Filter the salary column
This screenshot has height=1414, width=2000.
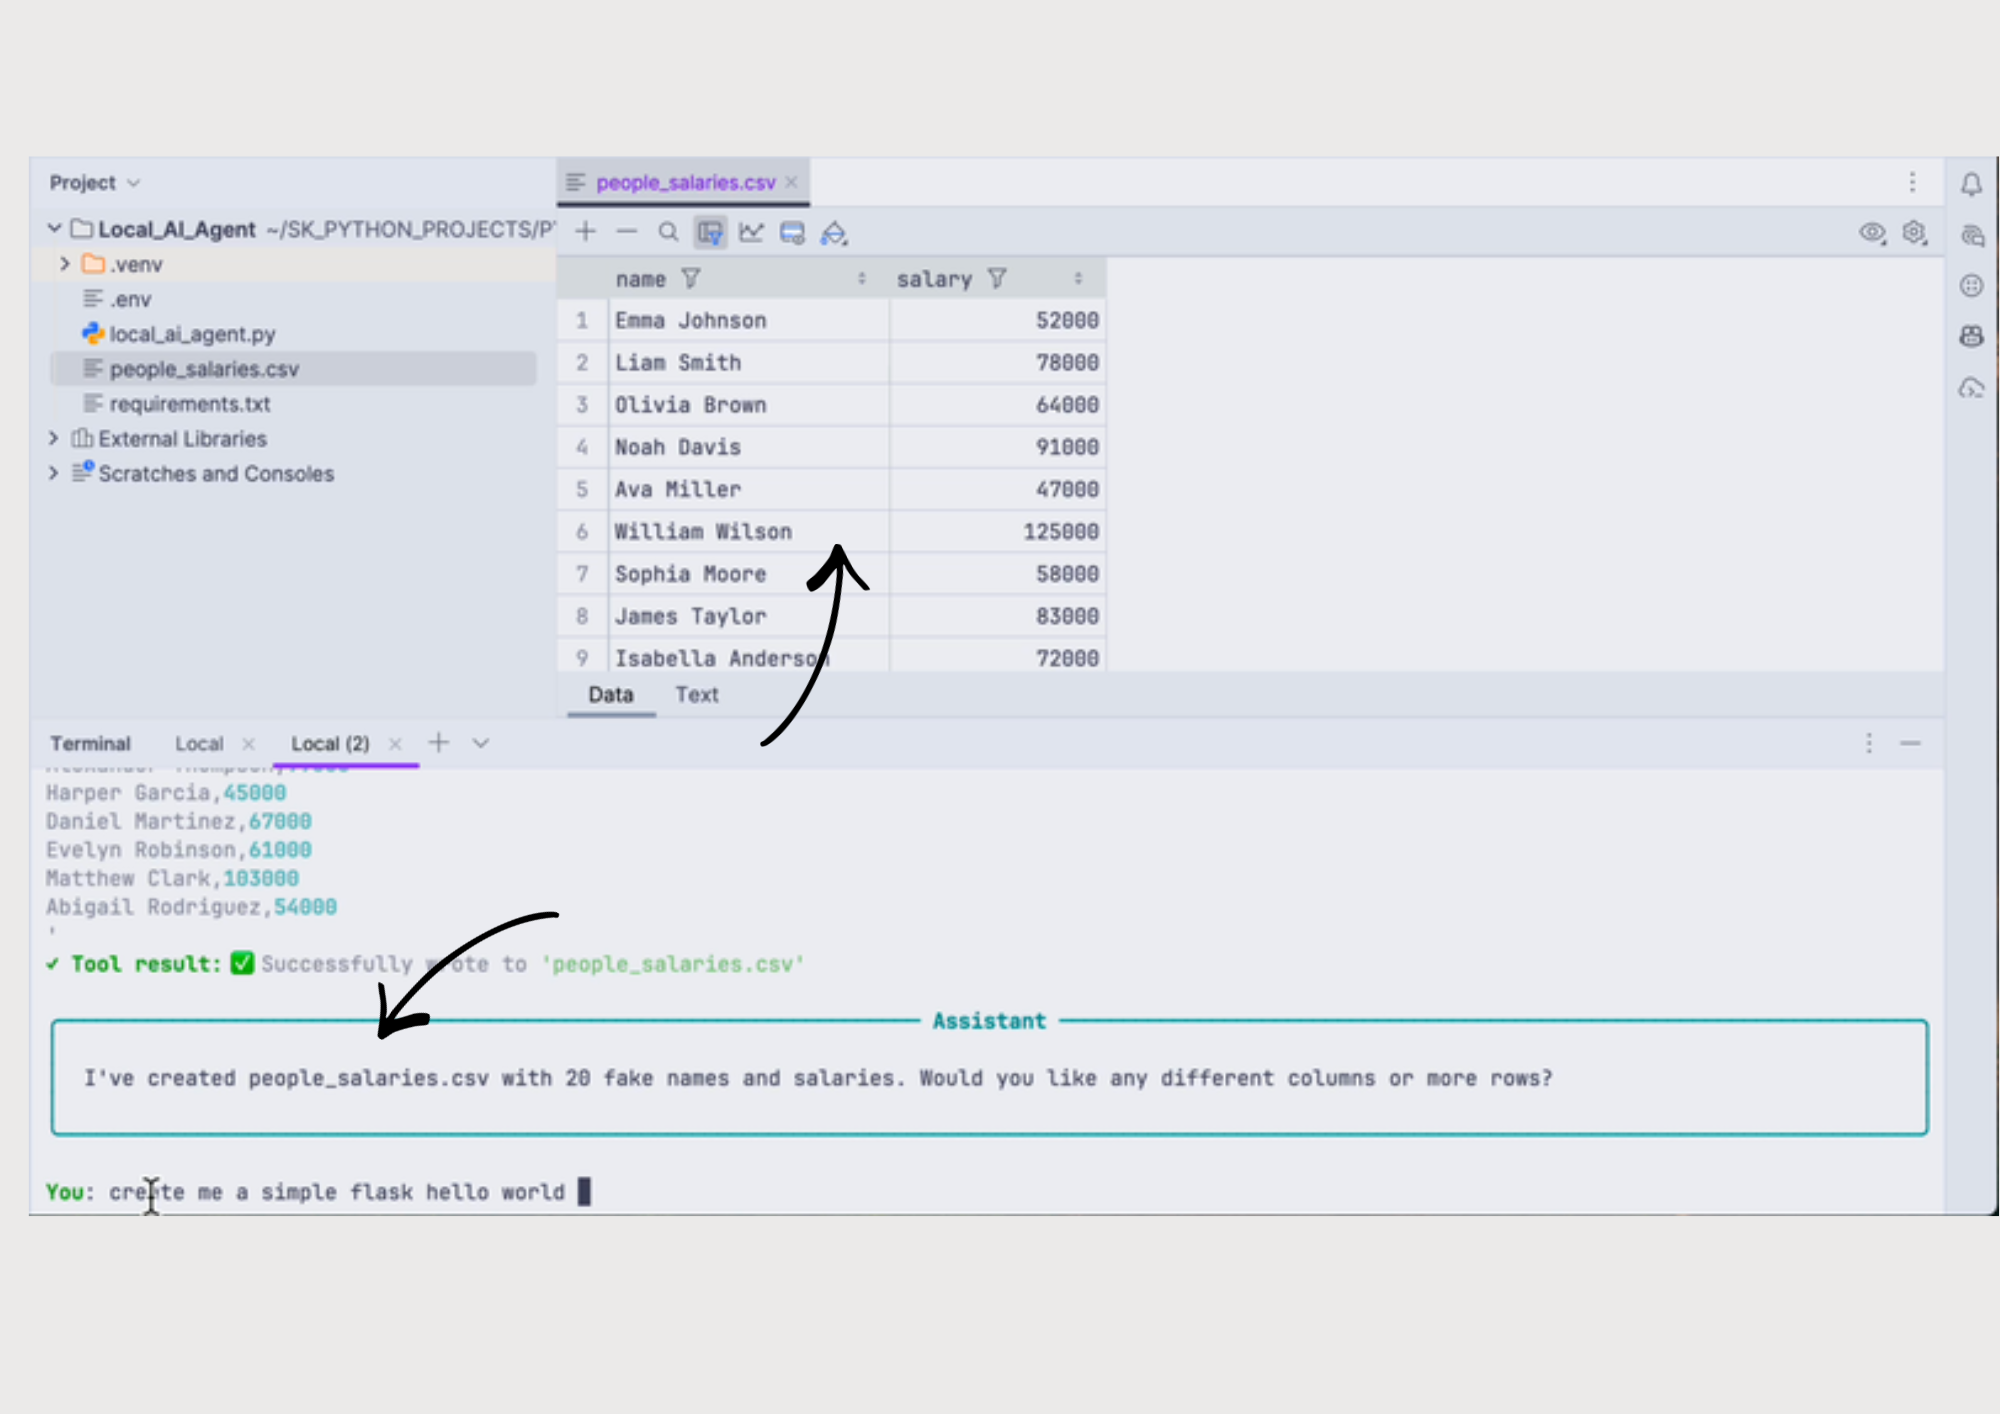tap(997, 278)
